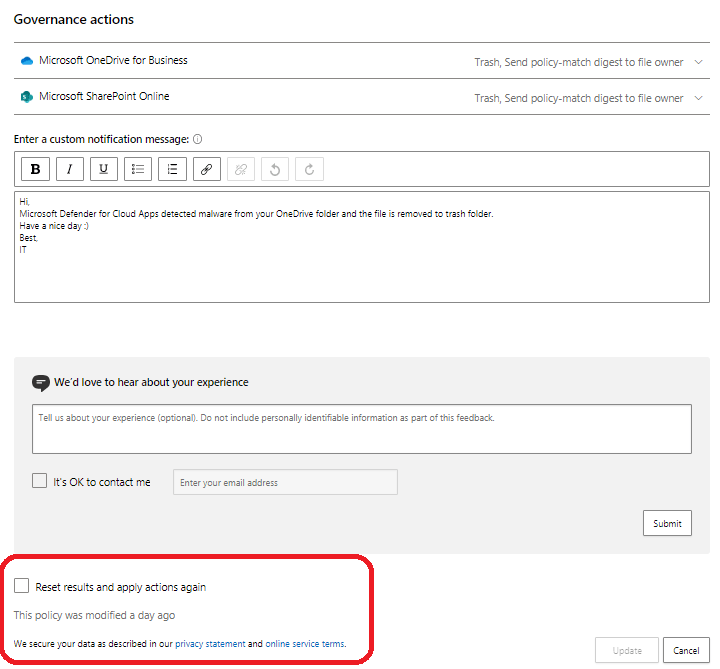720x669 pixels.
Task: Add a hyperlink to the message
Action: coord(206,169)
